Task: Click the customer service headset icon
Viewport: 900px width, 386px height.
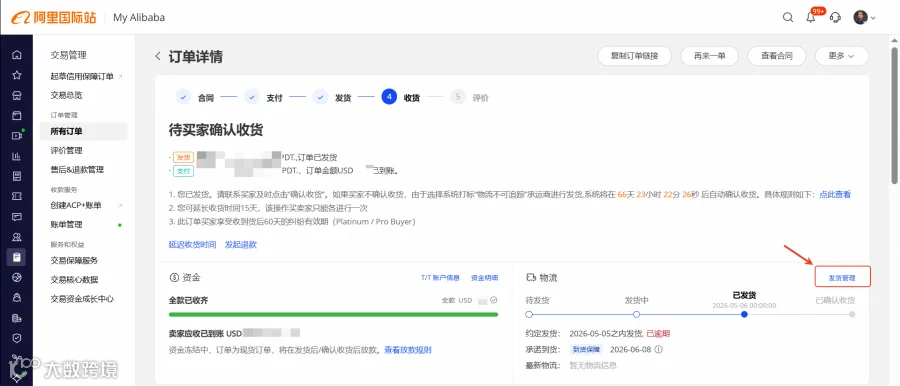Action: 836,17
